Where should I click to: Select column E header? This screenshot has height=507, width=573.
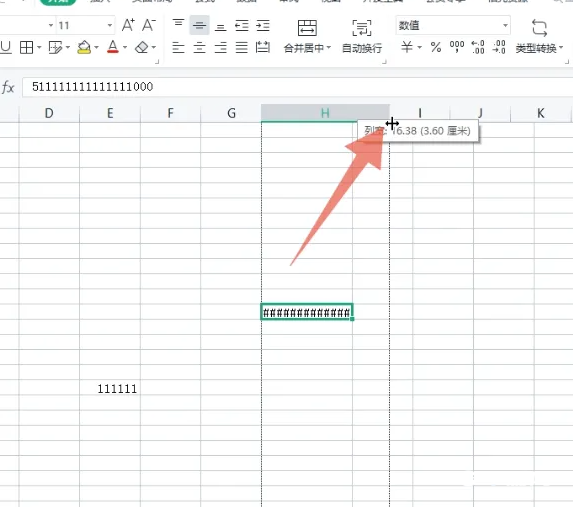pyautogui.click(x=110, y=113)
